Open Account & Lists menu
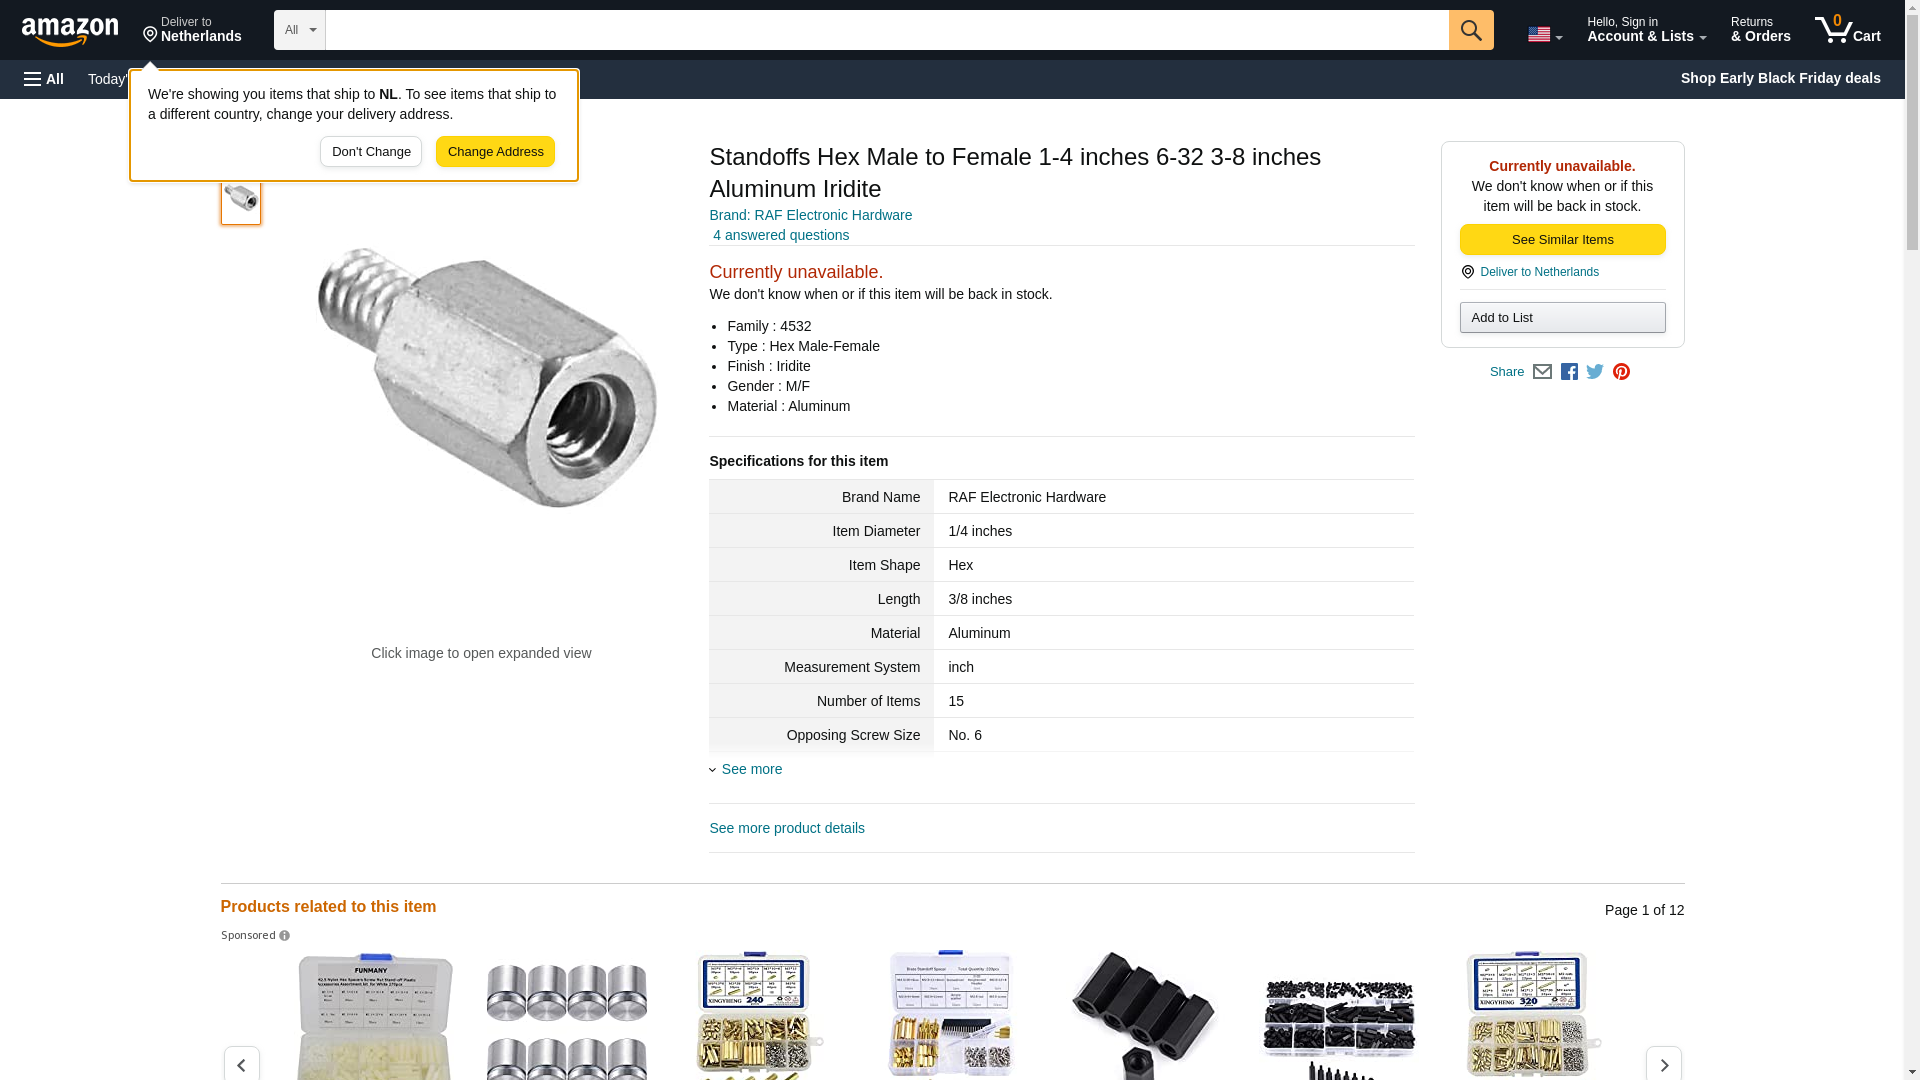This screenshot has width=1920, height=1080. coord(1646,30)
